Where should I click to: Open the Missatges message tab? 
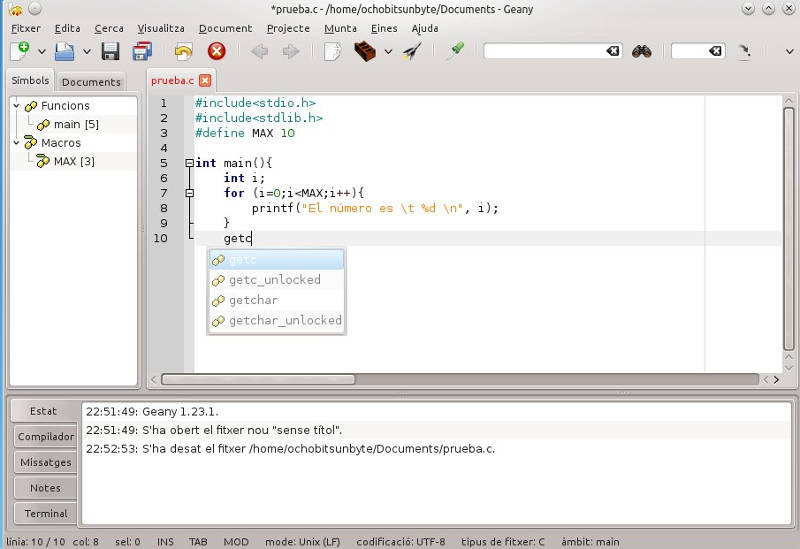46,462
